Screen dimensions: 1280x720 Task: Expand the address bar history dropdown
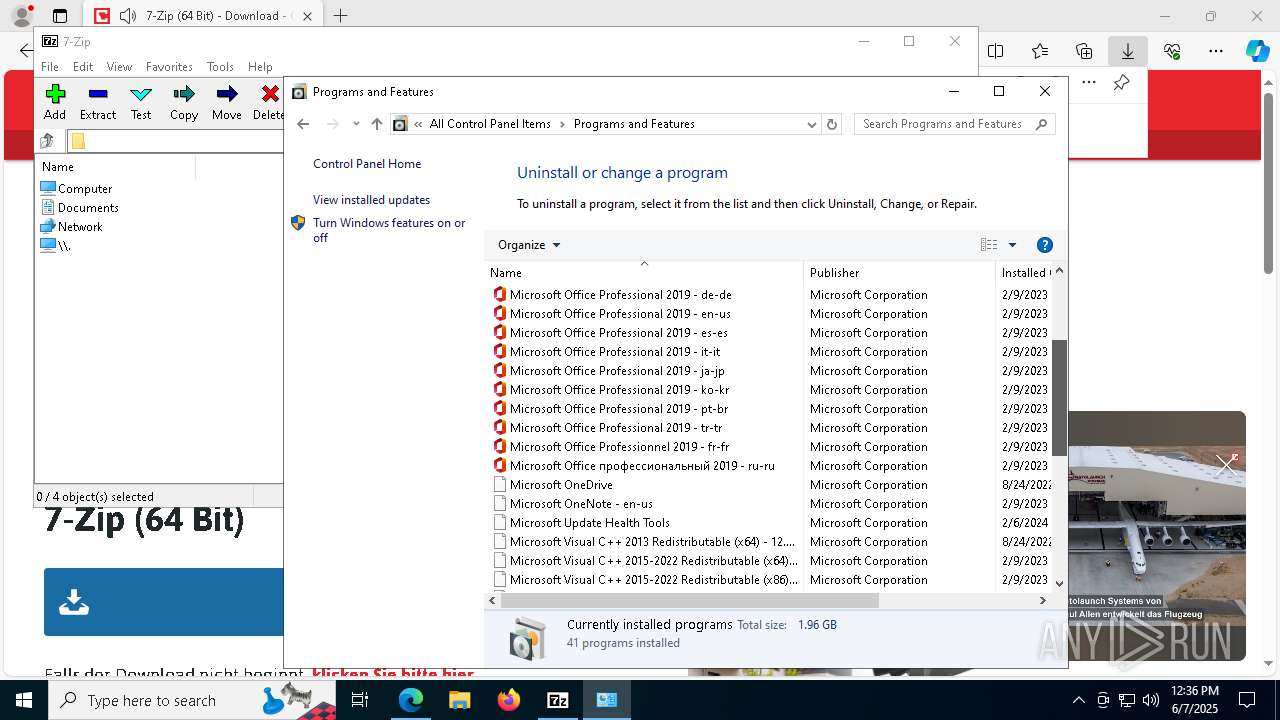[x=811, y=124]
